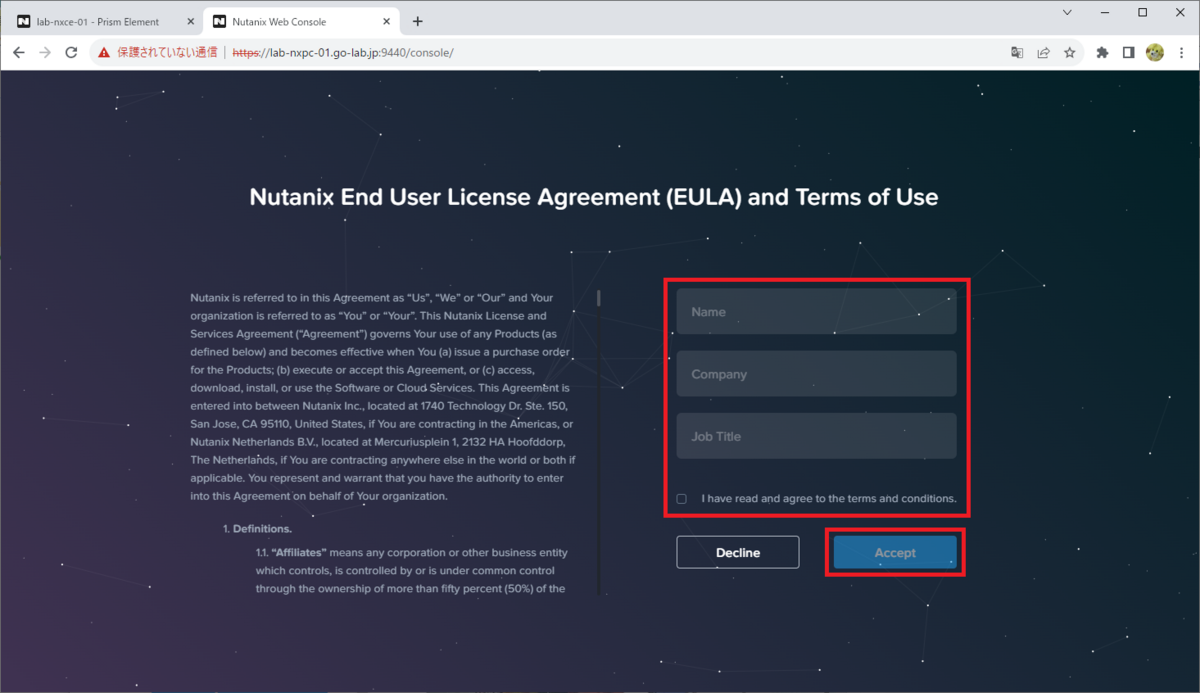
Task: Check the agree to terms checkbox
Action: tap(682, 499)
